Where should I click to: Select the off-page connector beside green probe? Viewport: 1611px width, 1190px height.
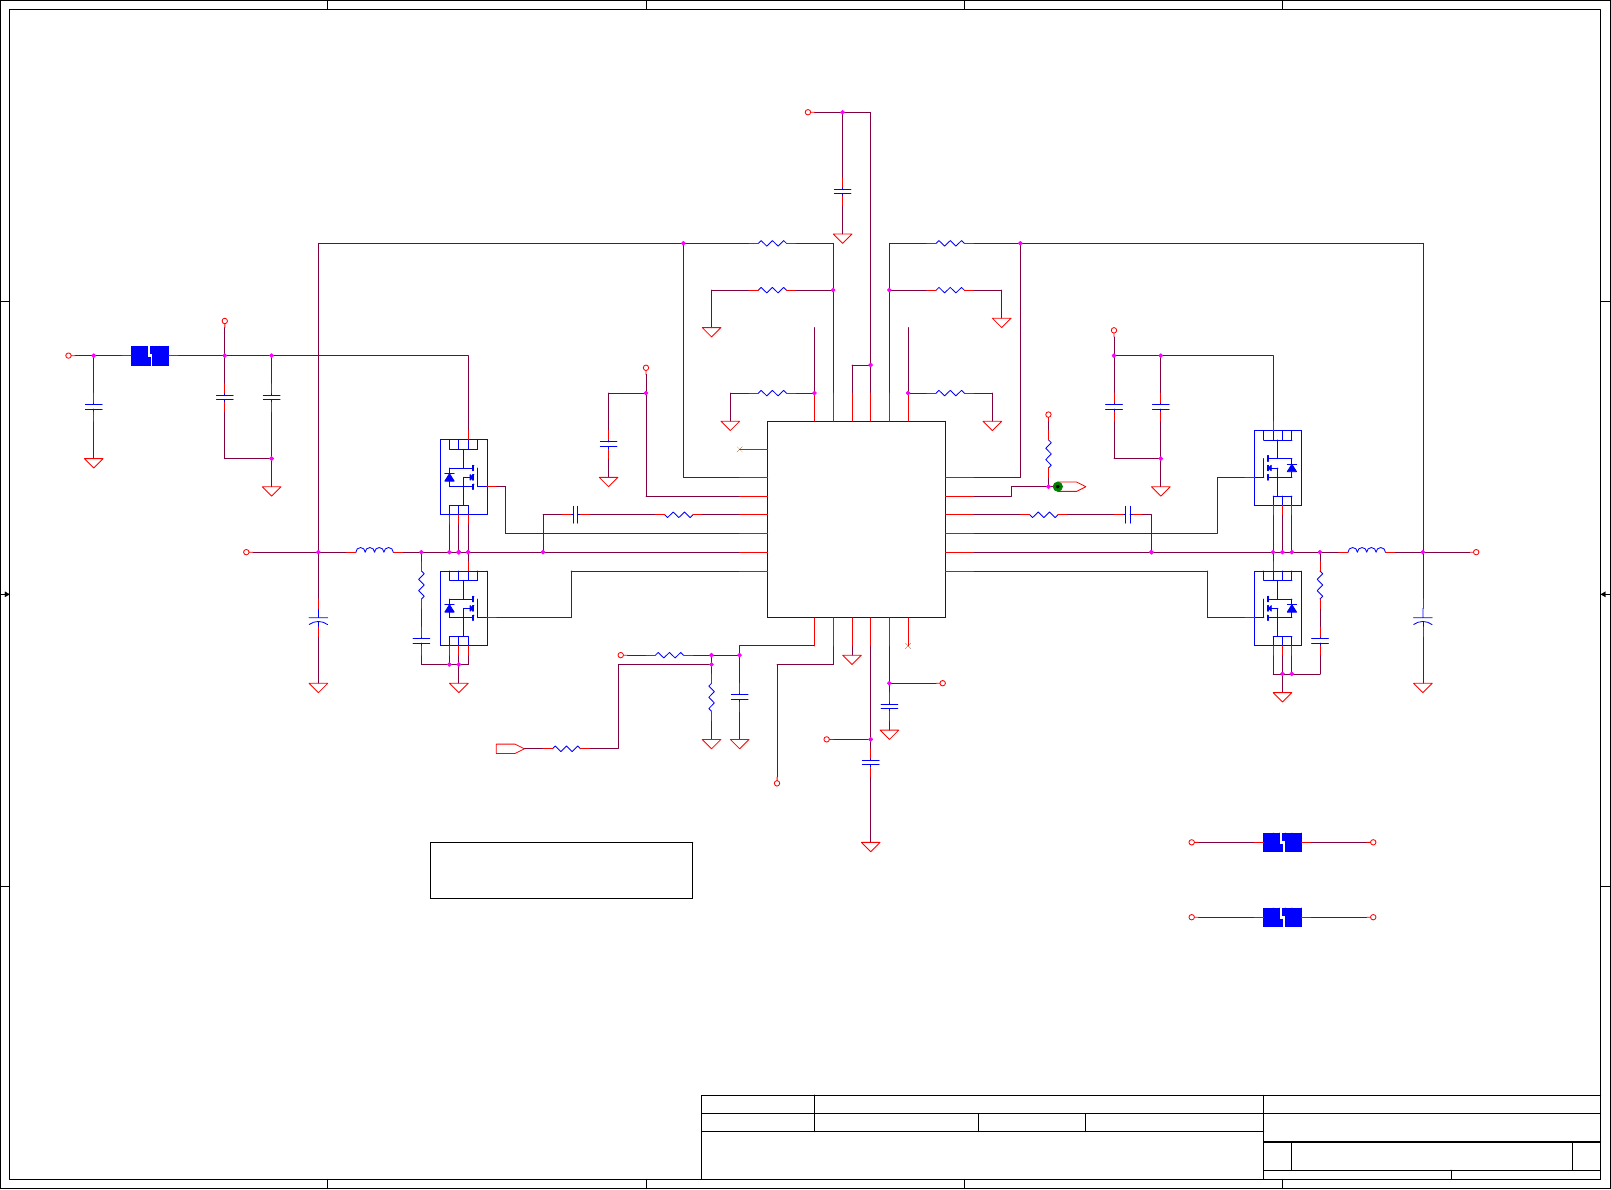coord(1072,487)
